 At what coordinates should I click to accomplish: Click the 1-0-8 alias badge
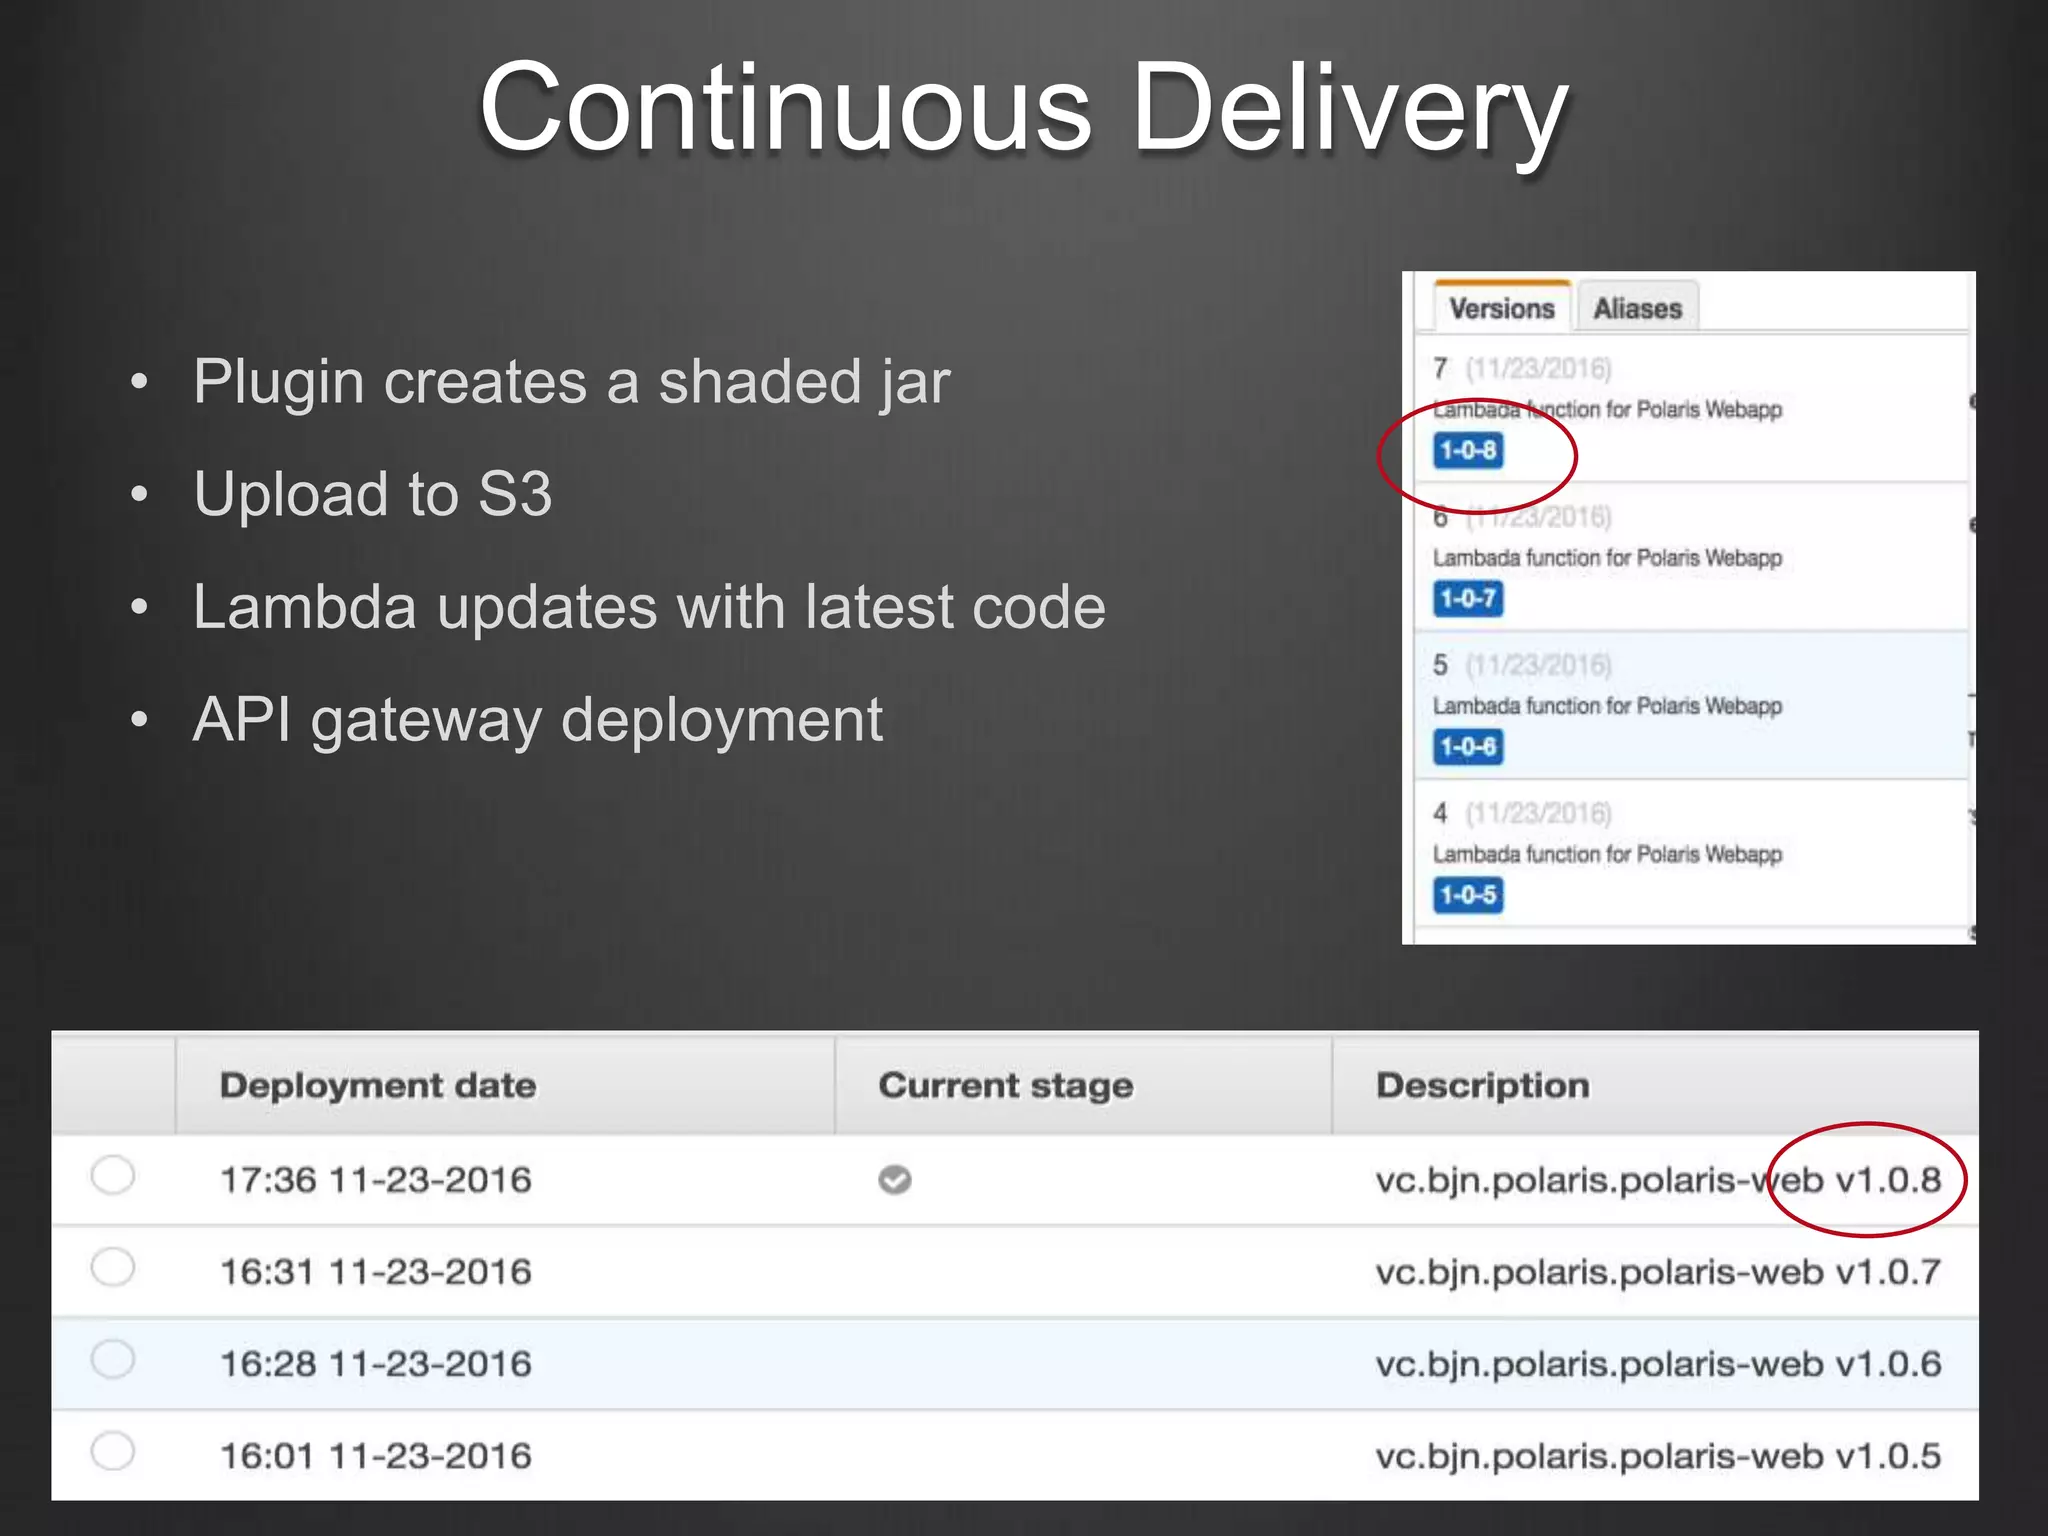point(1468,451)
